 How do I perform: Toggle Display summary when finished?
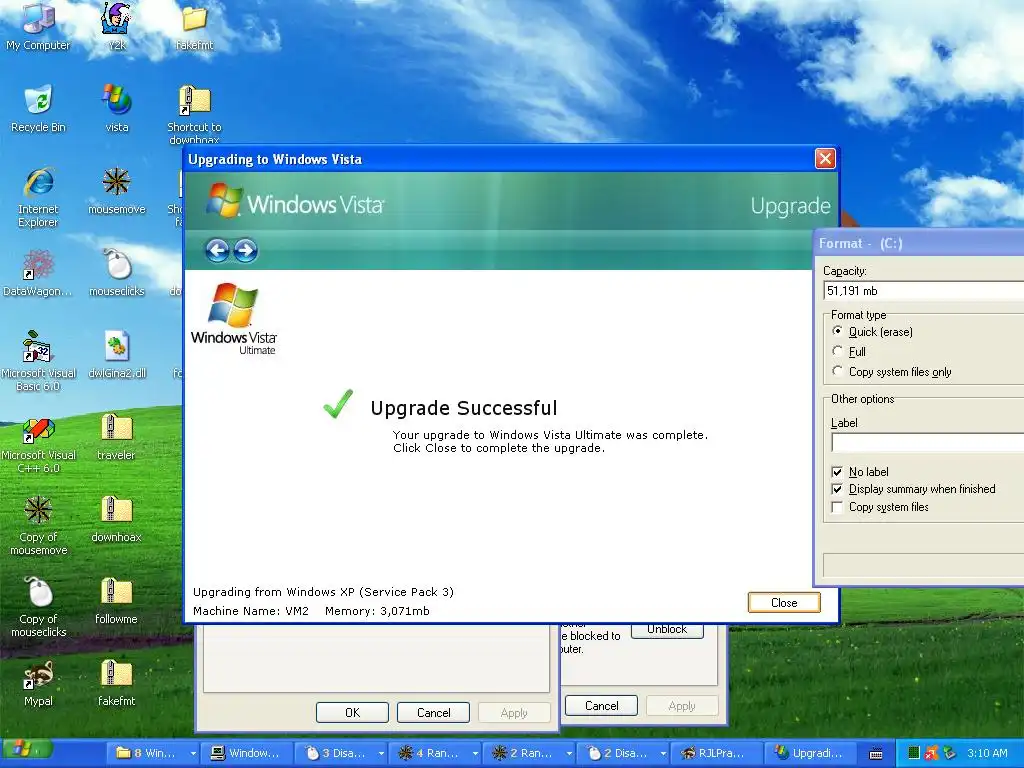[837, 489]
